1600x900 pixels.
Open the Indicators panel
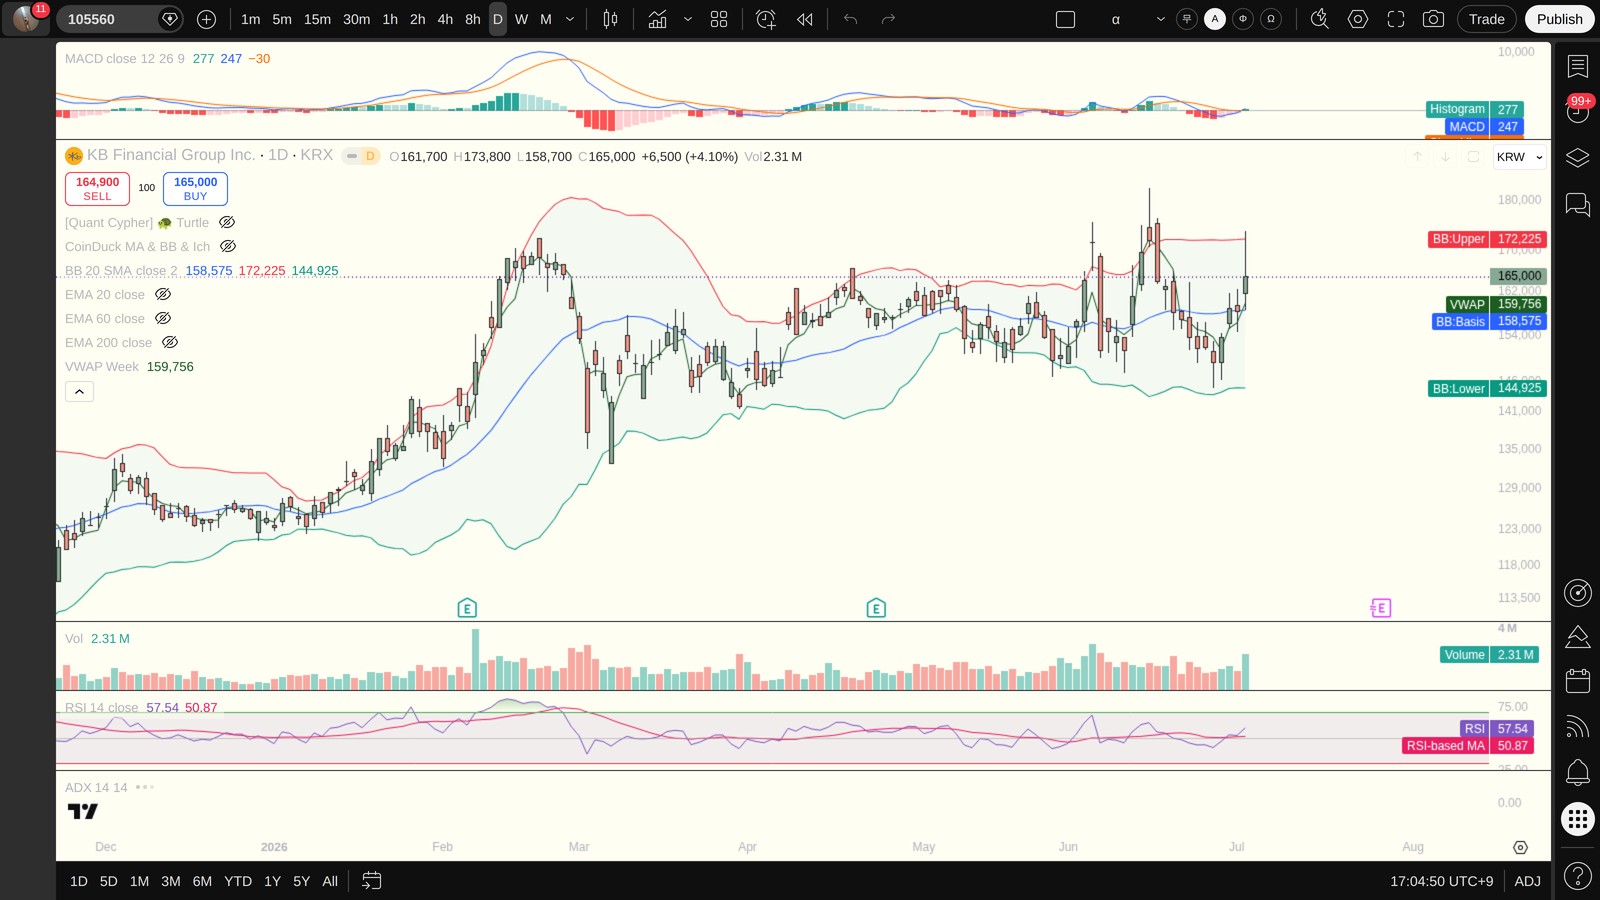pos(657,19)
